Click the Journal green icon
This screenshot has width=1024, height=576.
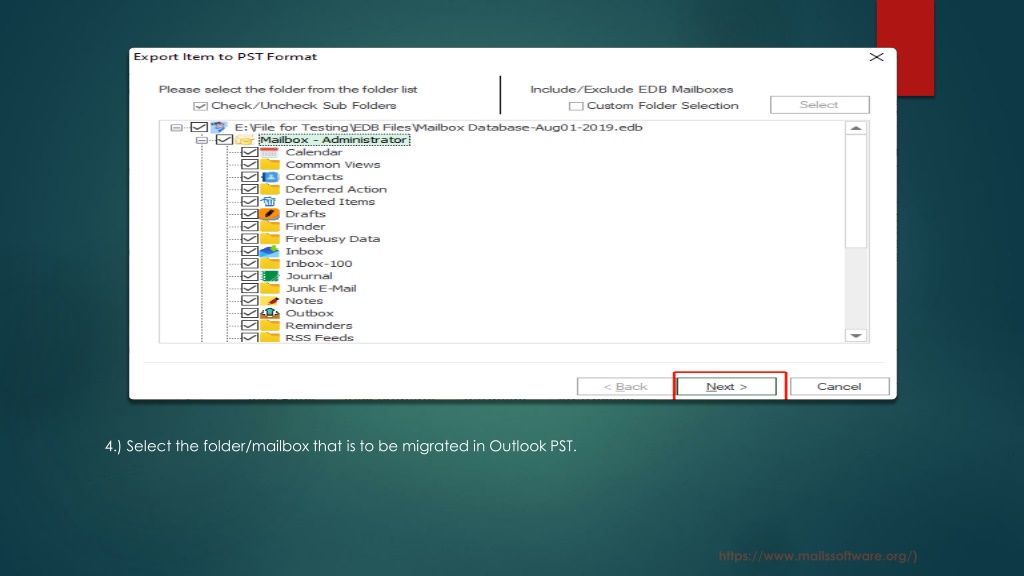pos(269,276)
